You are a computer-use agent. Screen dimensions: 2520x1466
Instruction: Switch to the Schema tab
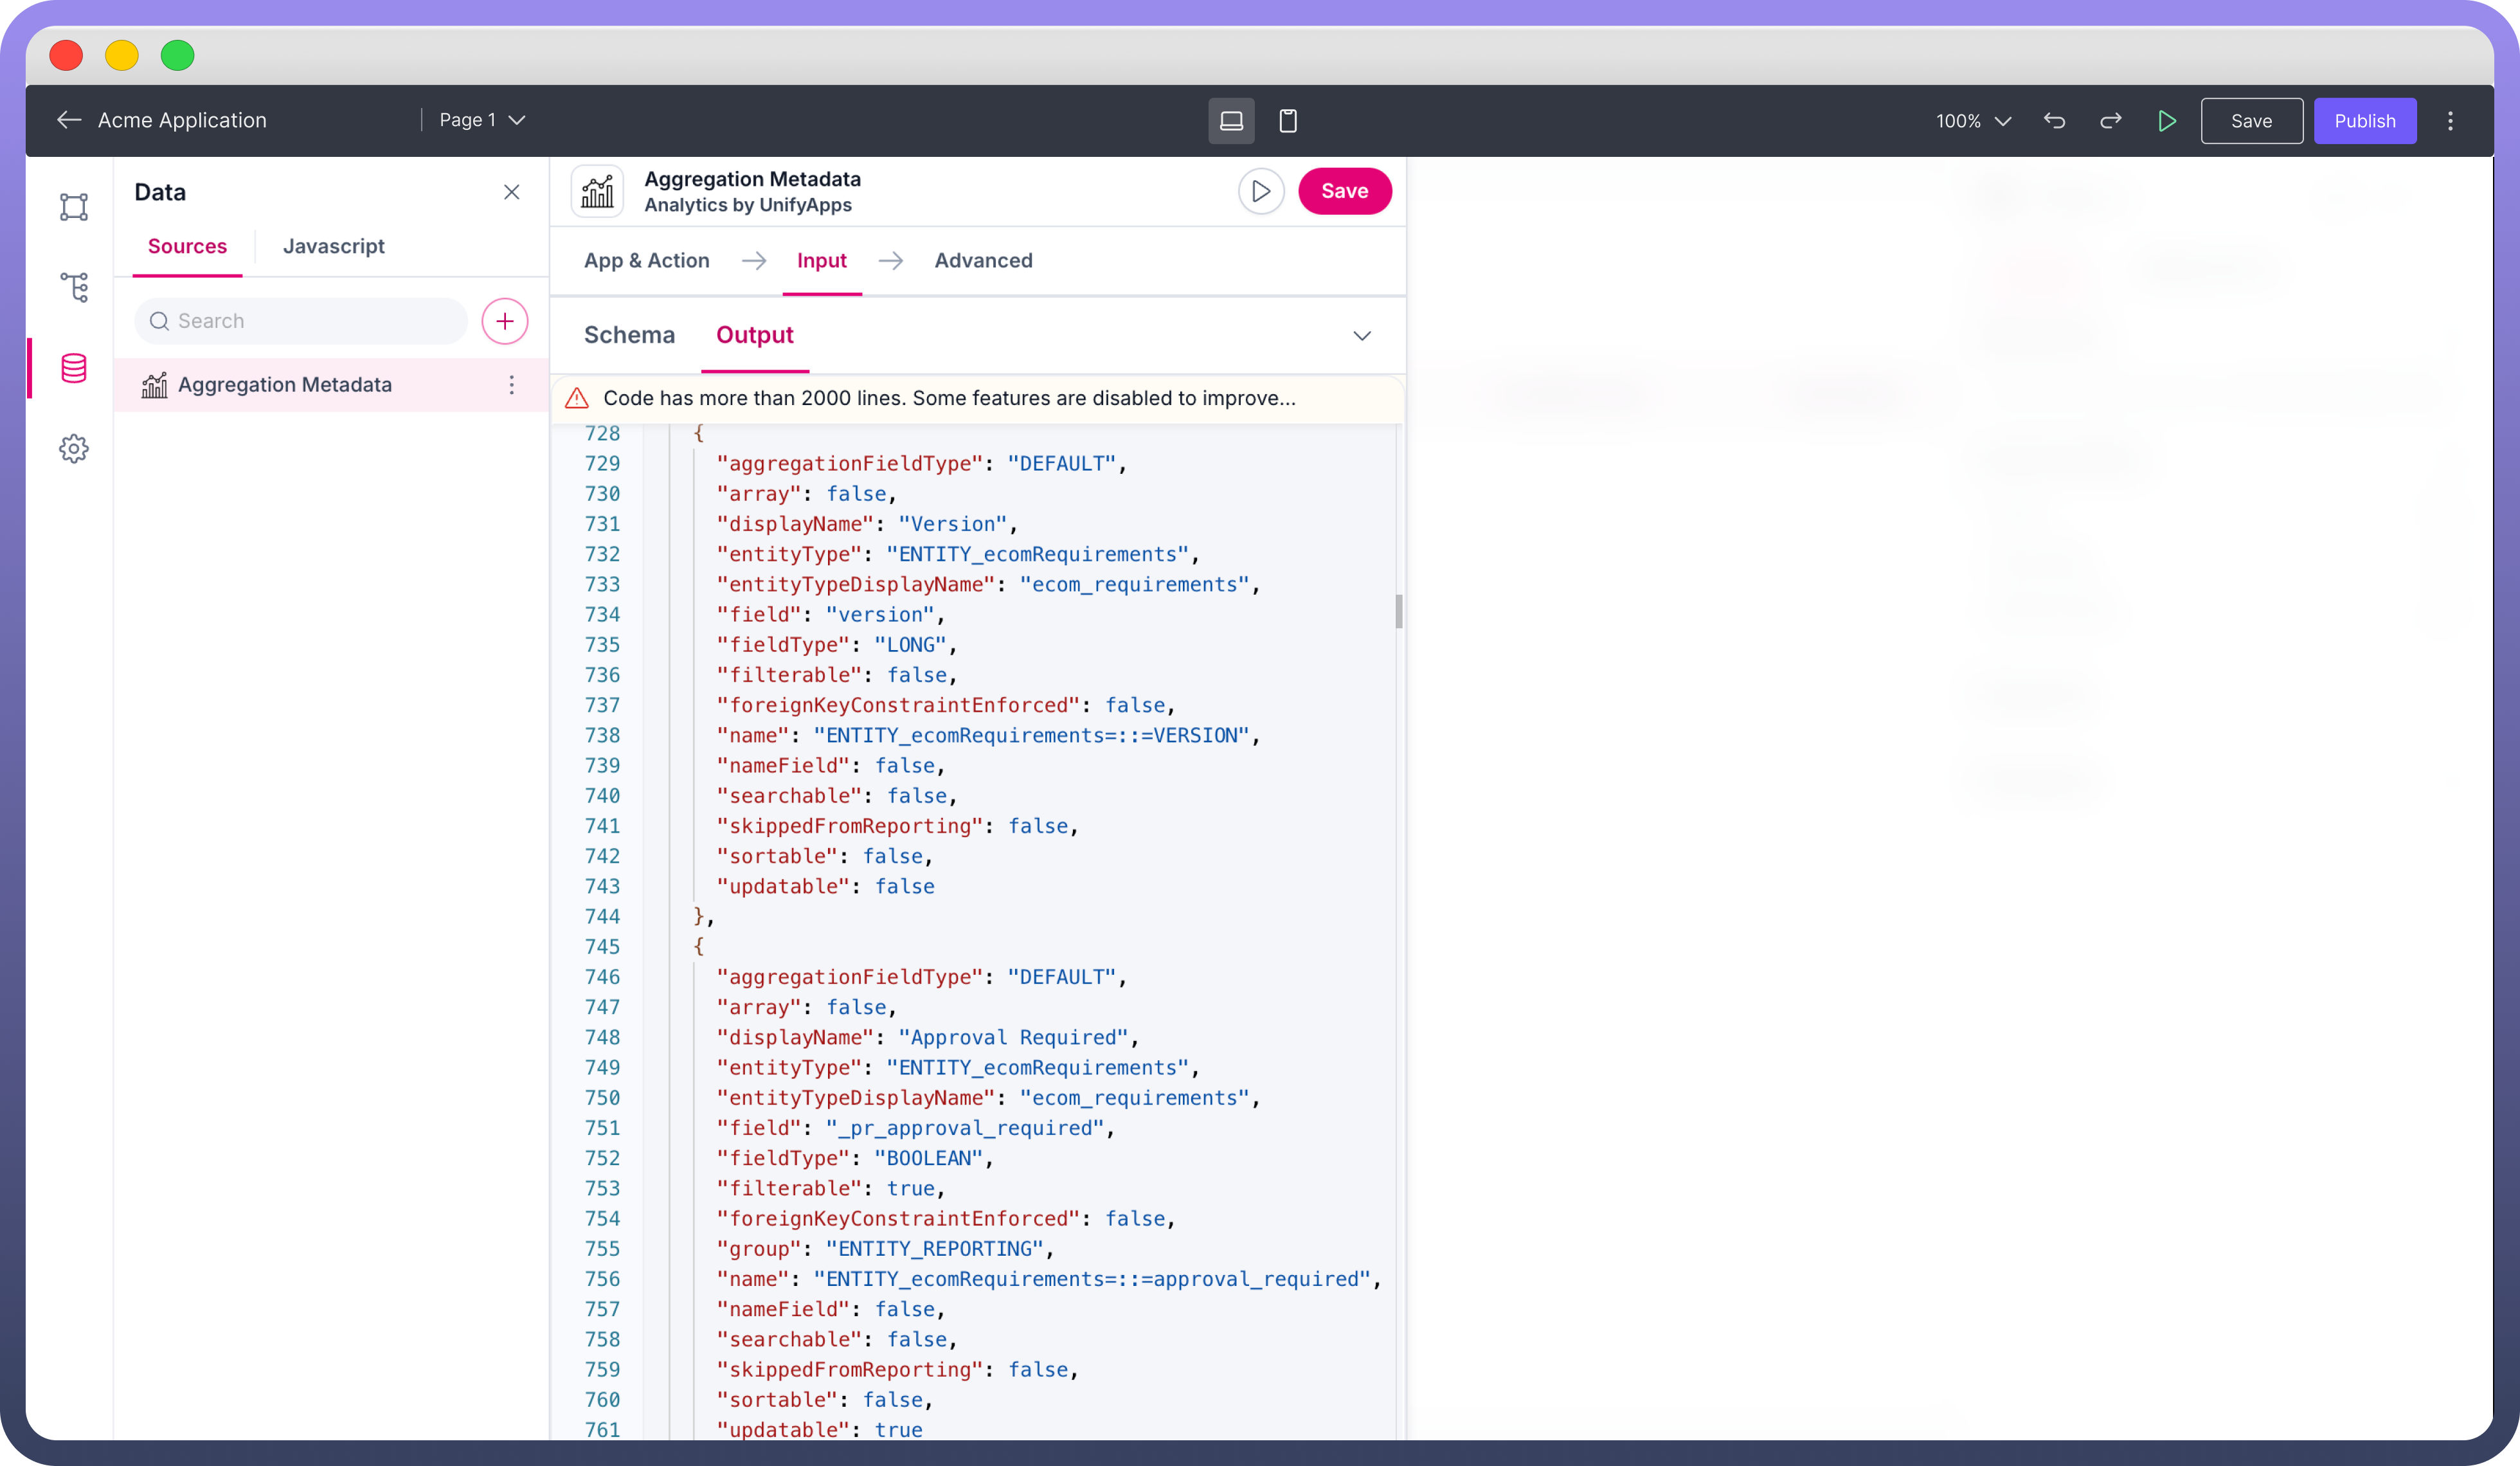[629, 335]
